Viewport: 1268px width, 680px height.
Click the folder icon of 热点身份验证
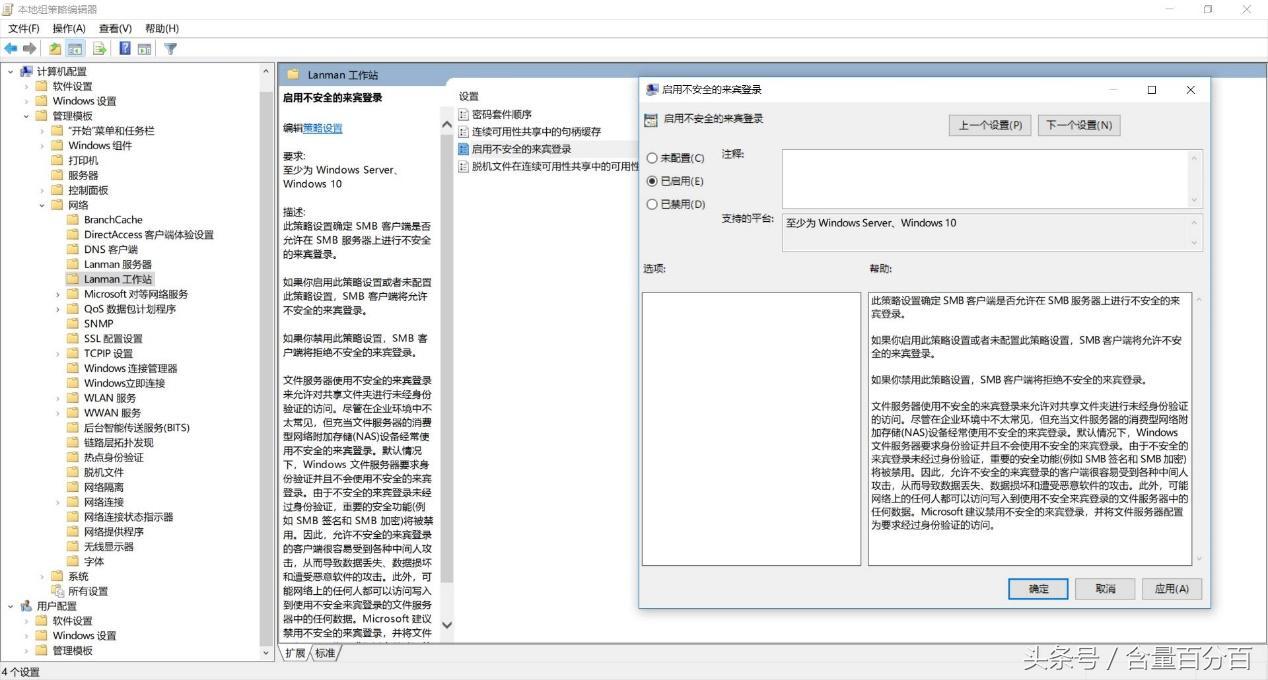(72, 457)
